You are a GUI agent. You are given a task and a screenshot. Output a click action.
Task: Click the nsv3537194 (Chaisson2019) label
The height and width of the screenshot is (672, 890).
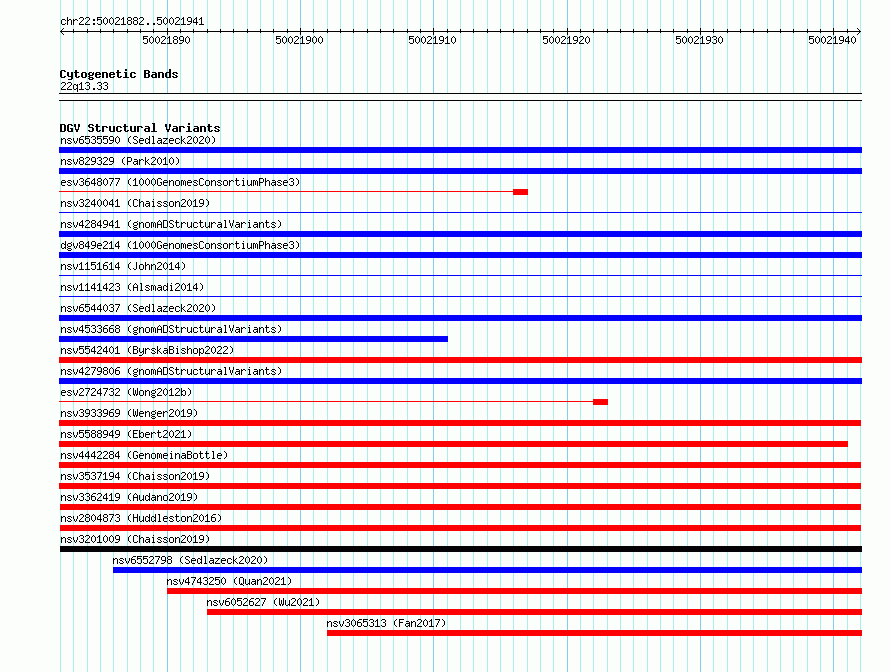coord(135,476)
